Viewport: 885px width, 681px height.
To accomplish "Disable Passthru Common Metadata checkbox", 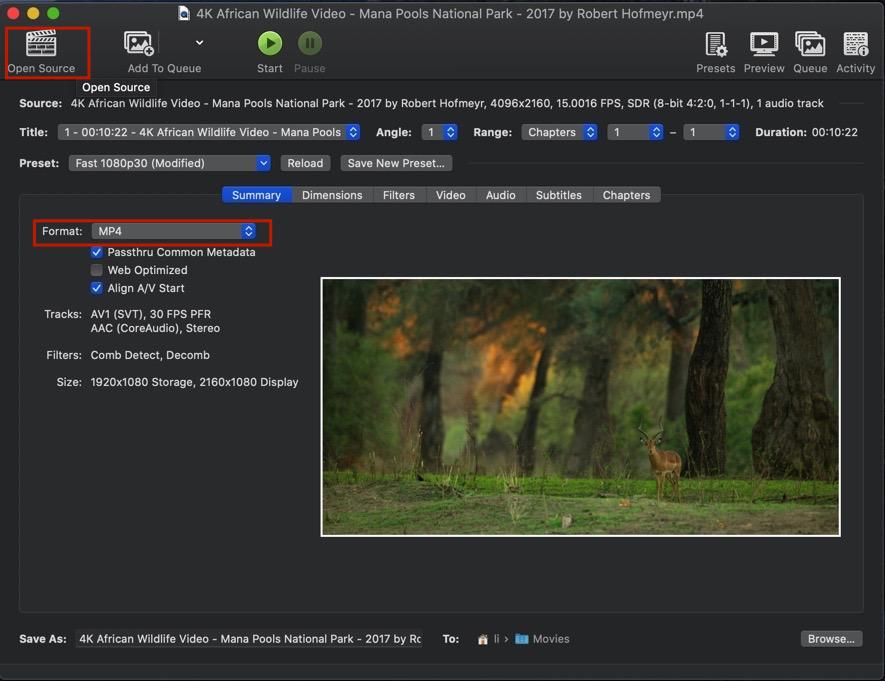I will click(97, 252).
